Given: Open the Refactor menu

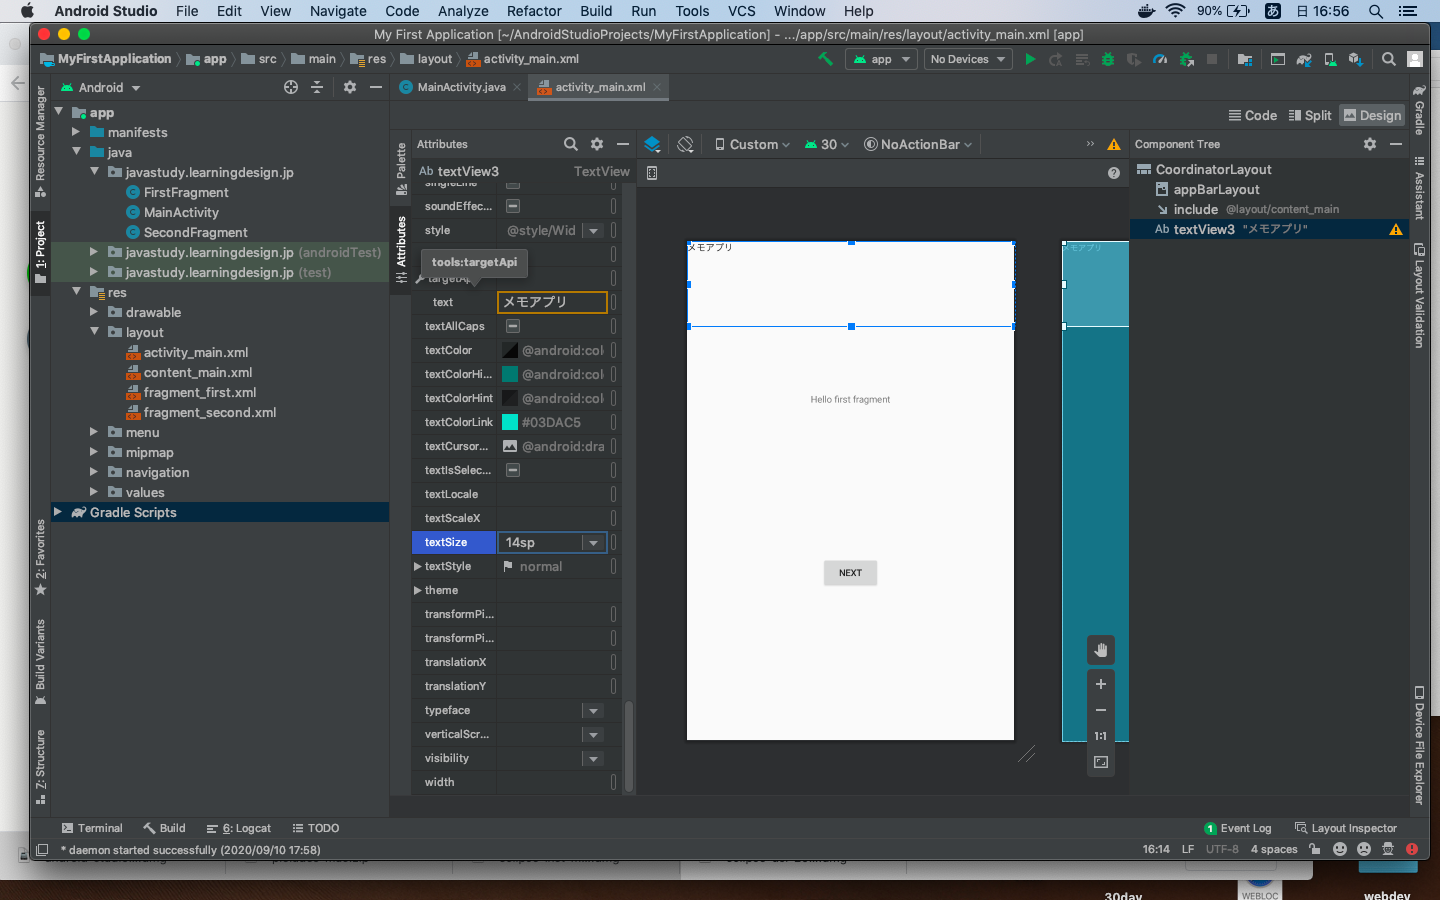Looking at the screenshot, I should click(x=534, y=11).
